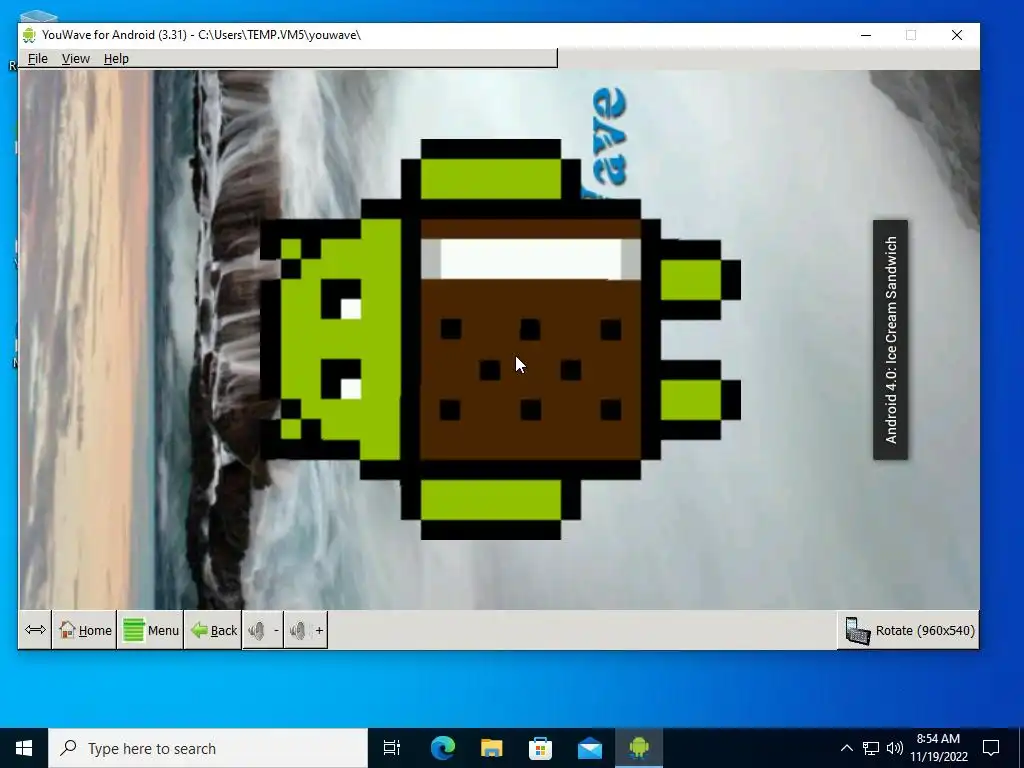The width and height of the screenshot is (1024, 768).
Task: Click the taskbar search box
Action: click(x=208, y=748)
